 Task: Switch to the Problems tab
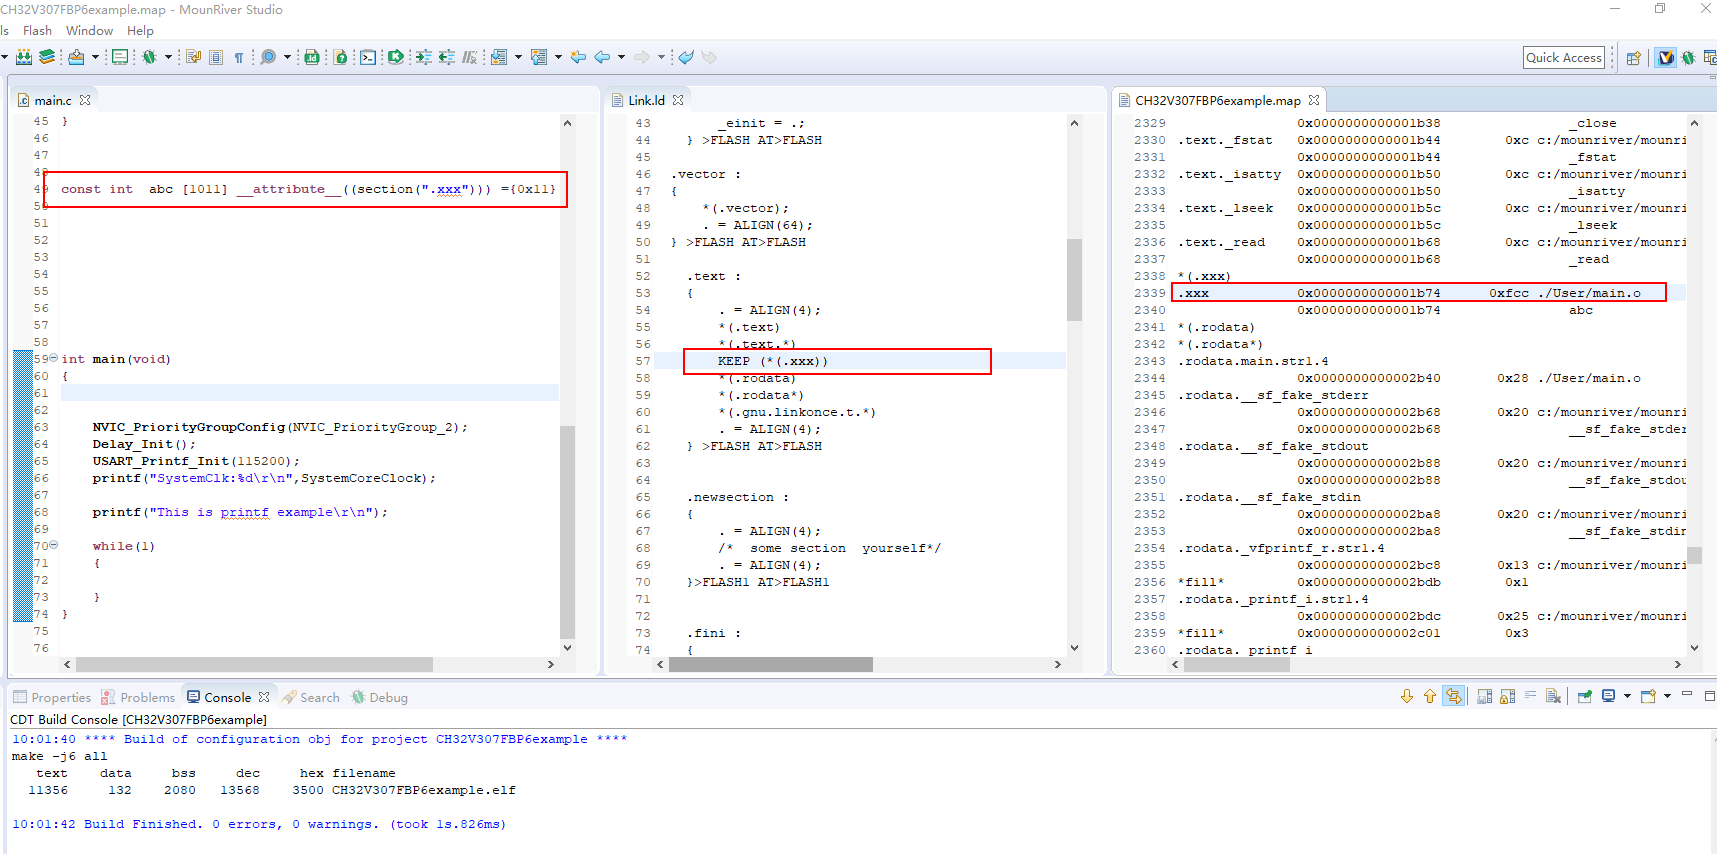138,697
